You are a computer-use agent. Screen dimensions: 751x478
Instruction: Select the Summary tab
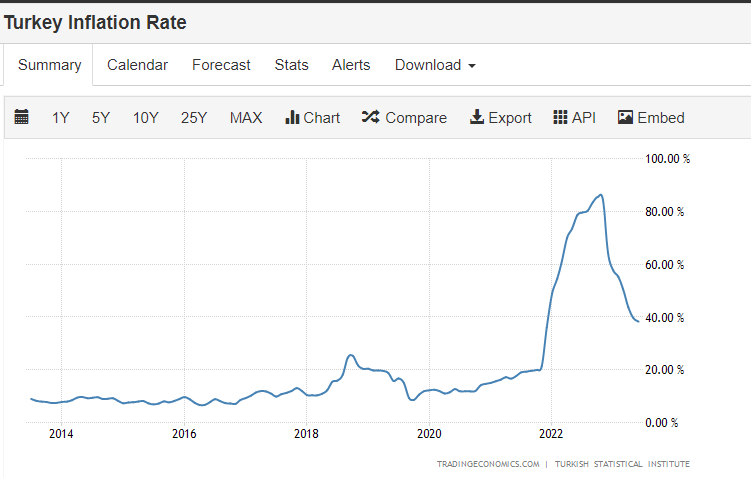point(49,65)
